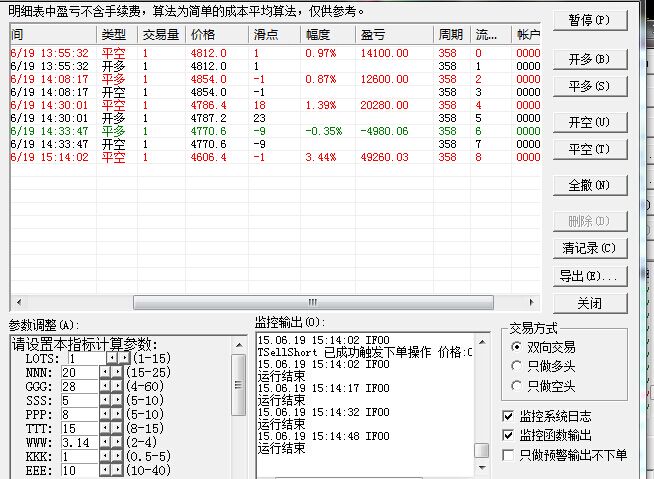Enable 只做预警输出不下单 checkbox

[509, 455]
